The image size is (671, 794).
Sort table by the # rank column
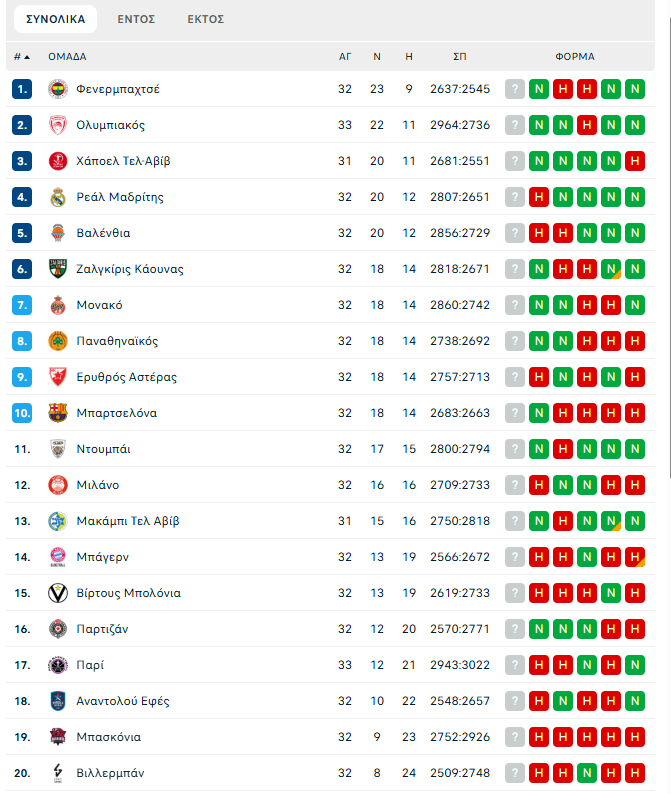point(21,57)
